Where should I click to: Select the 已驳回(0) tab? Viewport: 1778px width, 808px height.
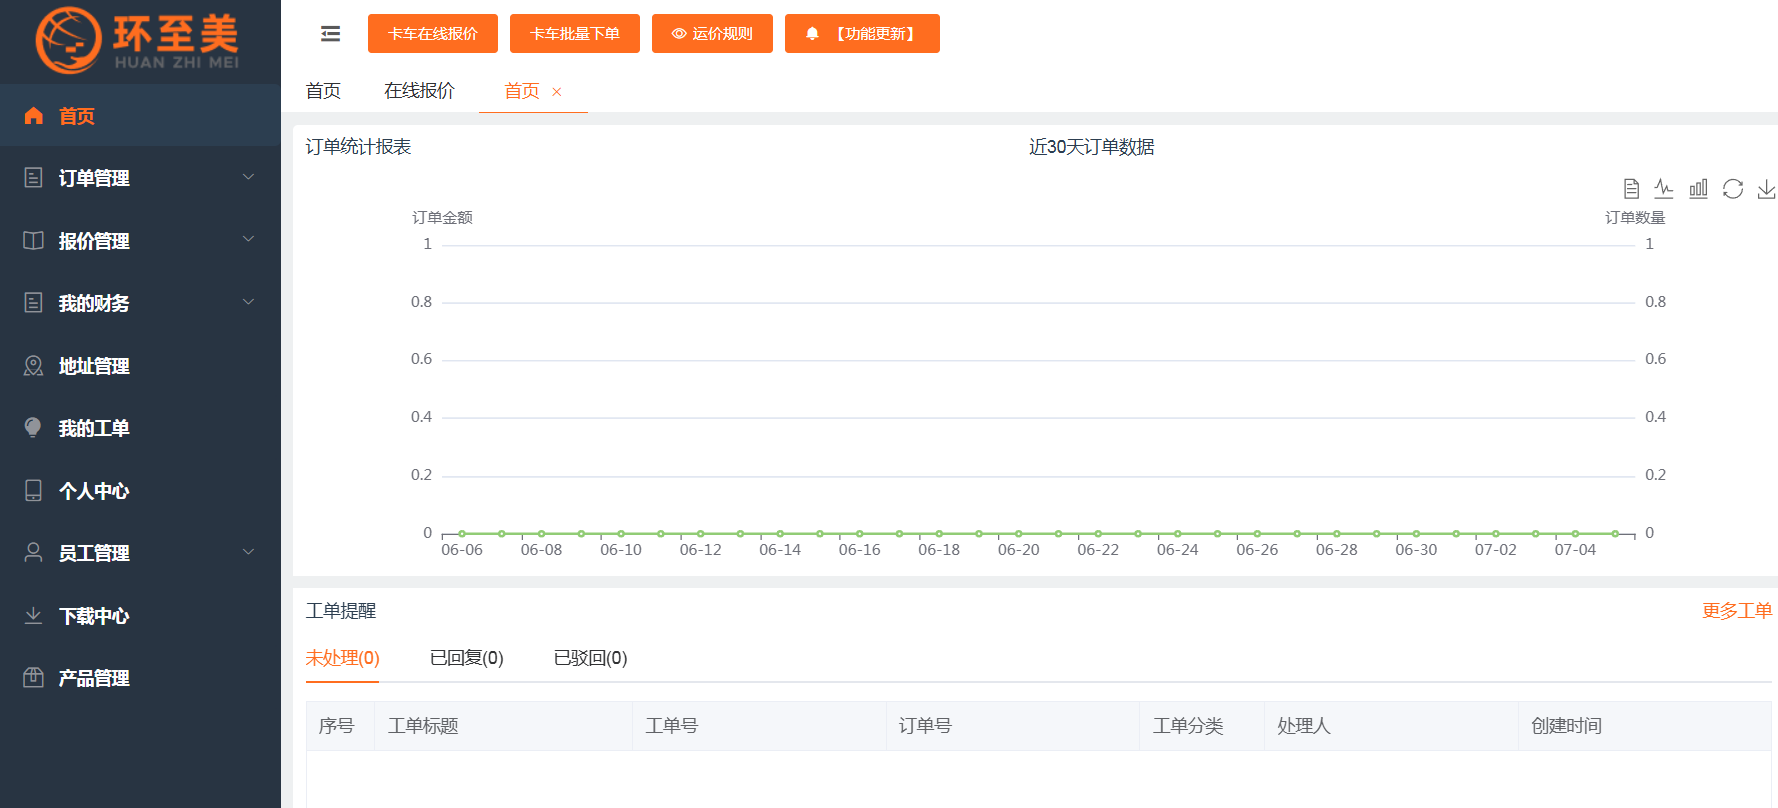pos(590,658)
